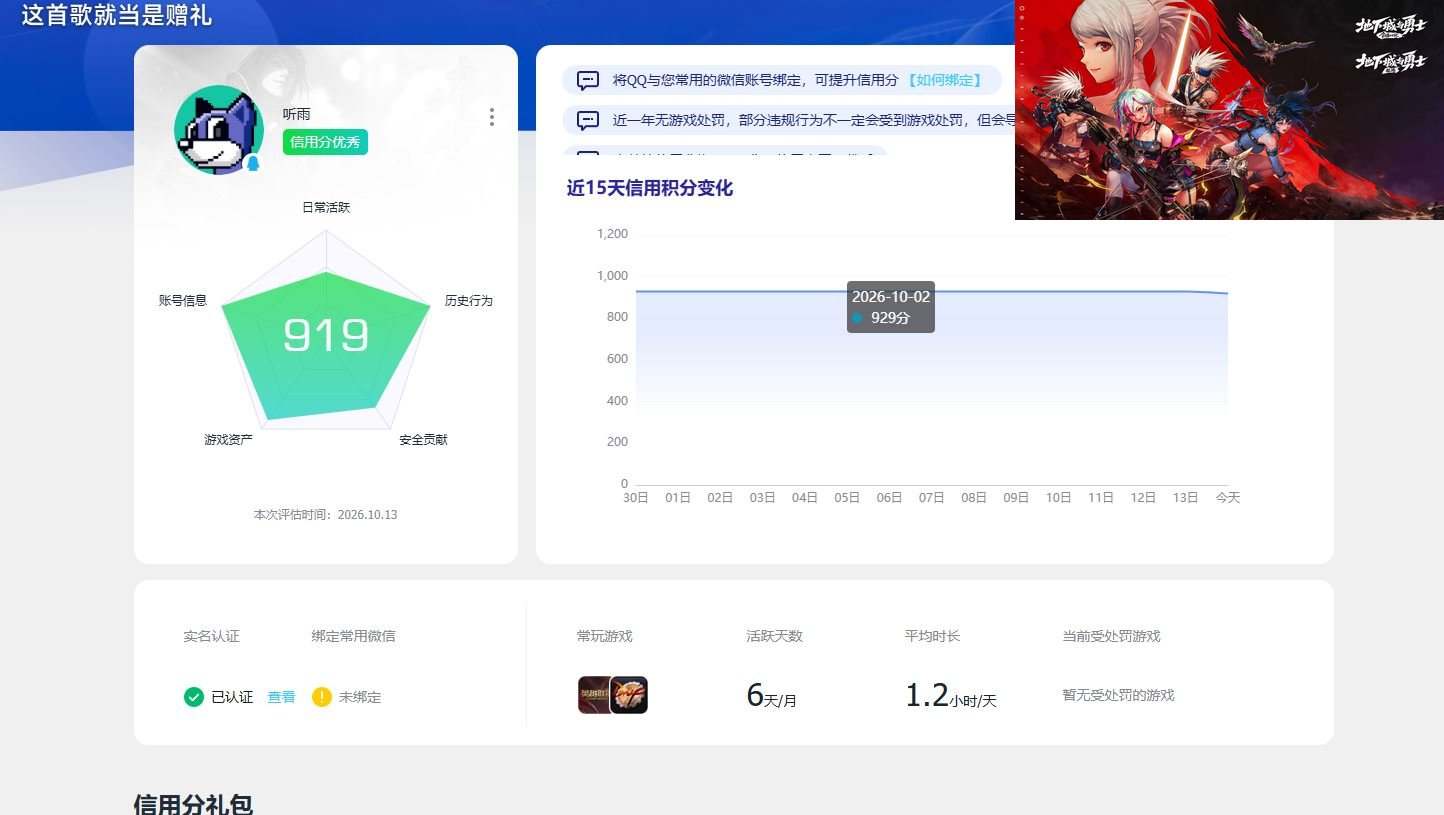Click the 929分 tooltip value
Image resolution: width=1444 pixels, height=815 pixels.
pyautogui.click(x=890, y=318)
